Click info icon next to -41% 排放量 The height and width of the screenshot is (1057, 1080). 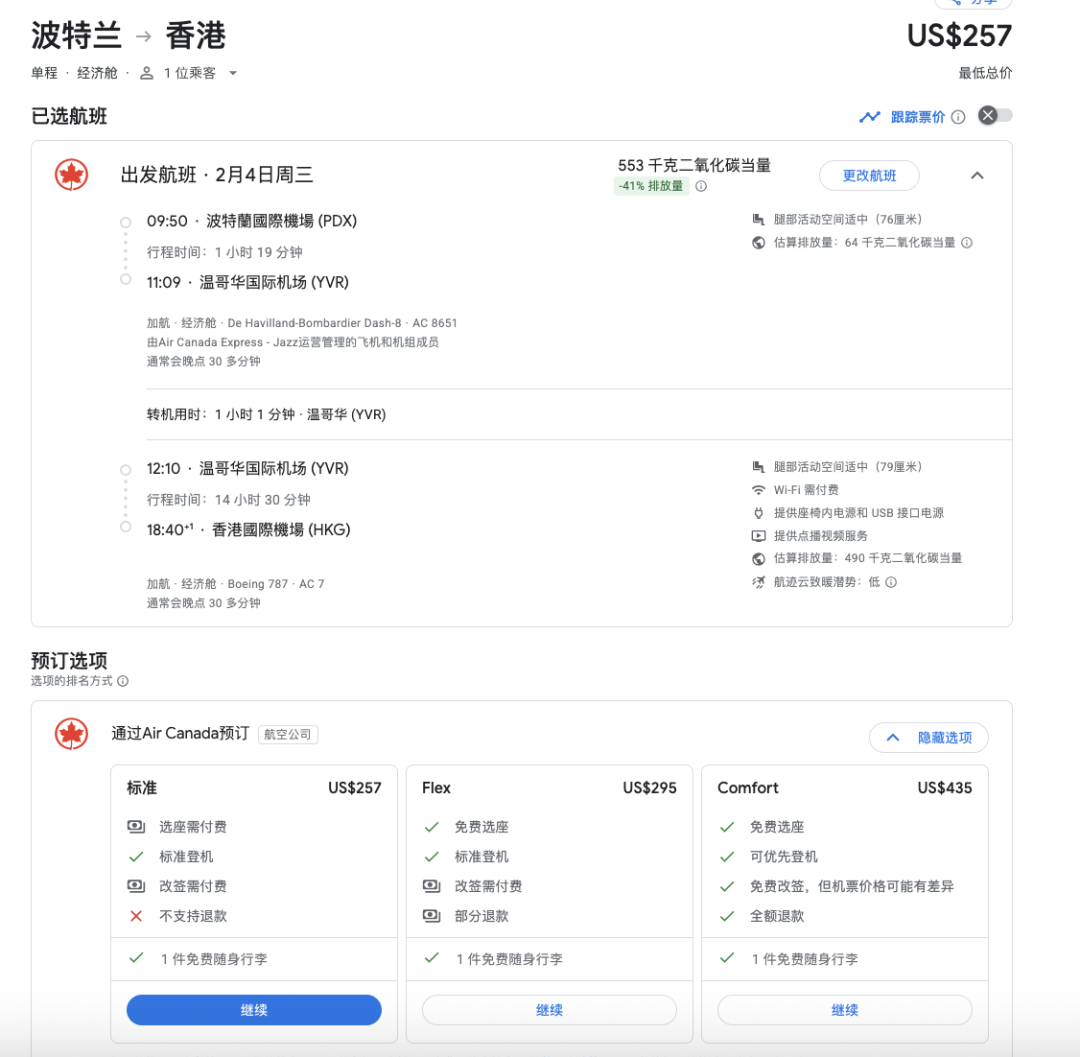click(701, 186)
